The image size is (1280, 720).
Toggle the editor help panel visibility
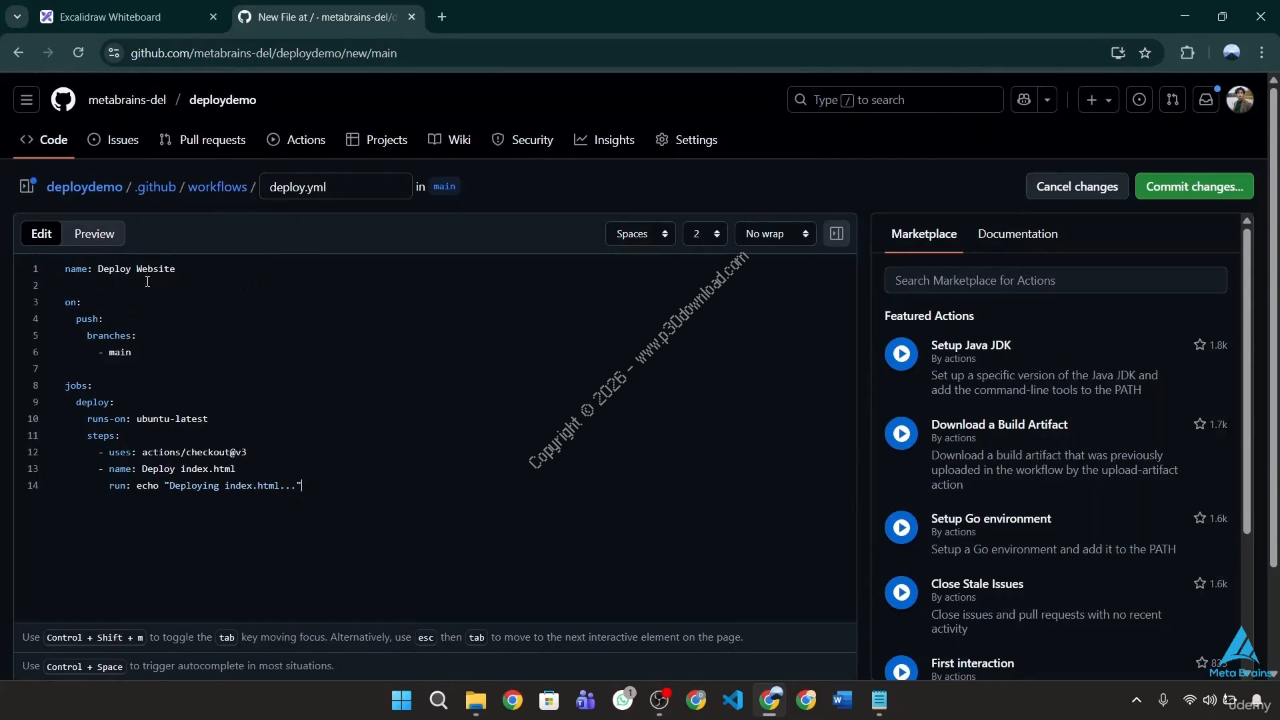(x=836, y=234)
